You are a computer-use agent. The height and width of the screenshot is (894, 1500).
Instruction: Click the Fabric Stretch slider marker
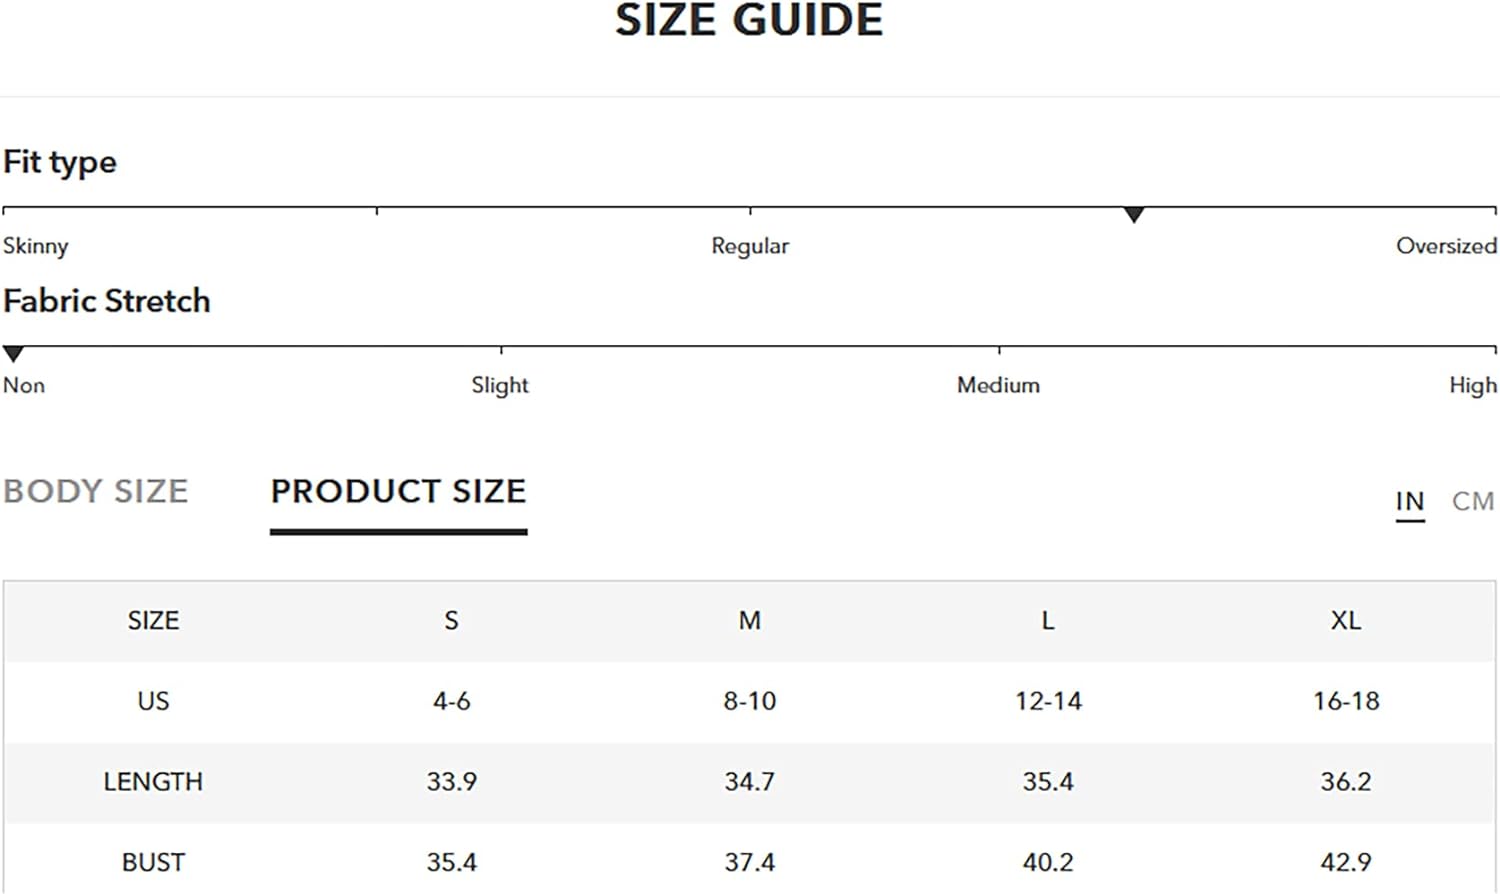coord(13,354)
